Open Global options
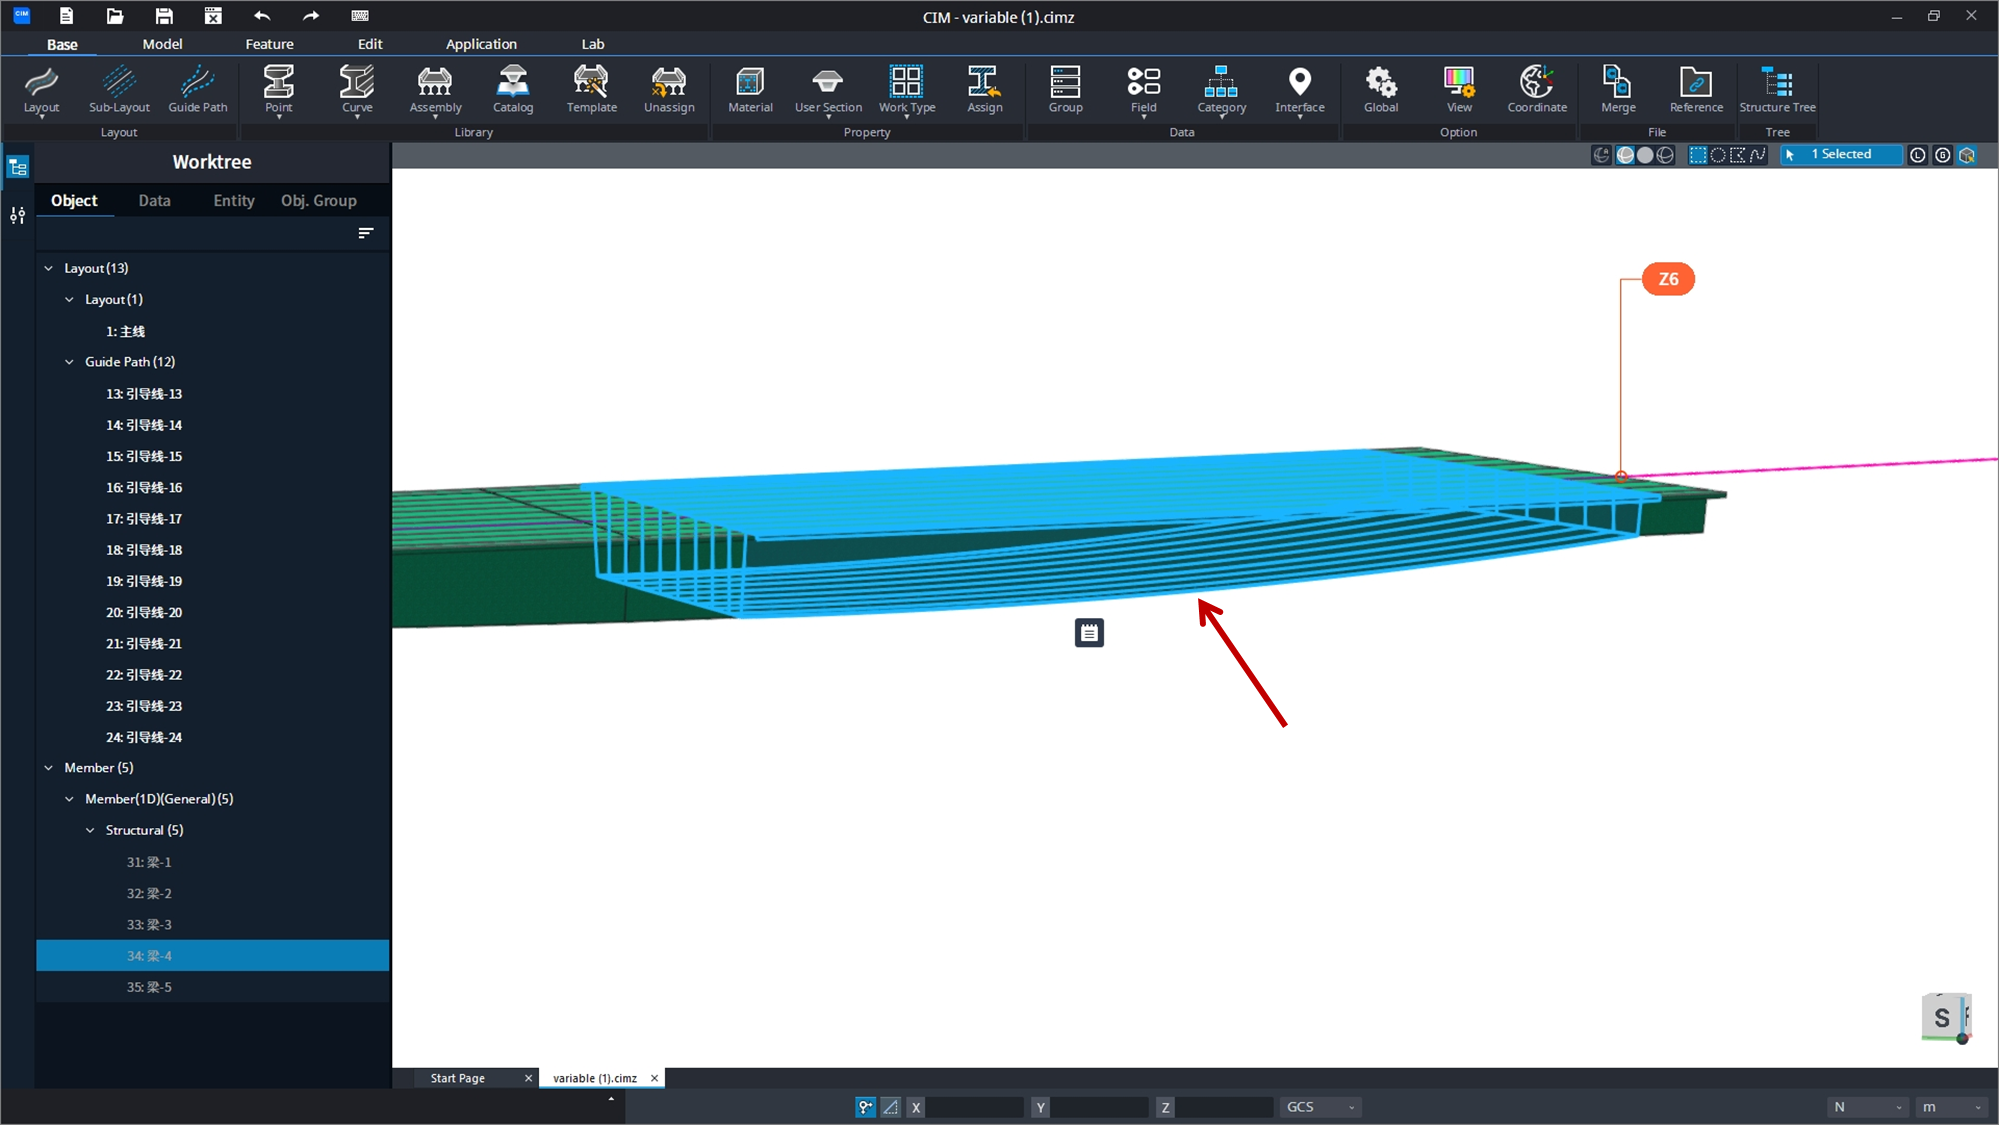 point(1381,90)
